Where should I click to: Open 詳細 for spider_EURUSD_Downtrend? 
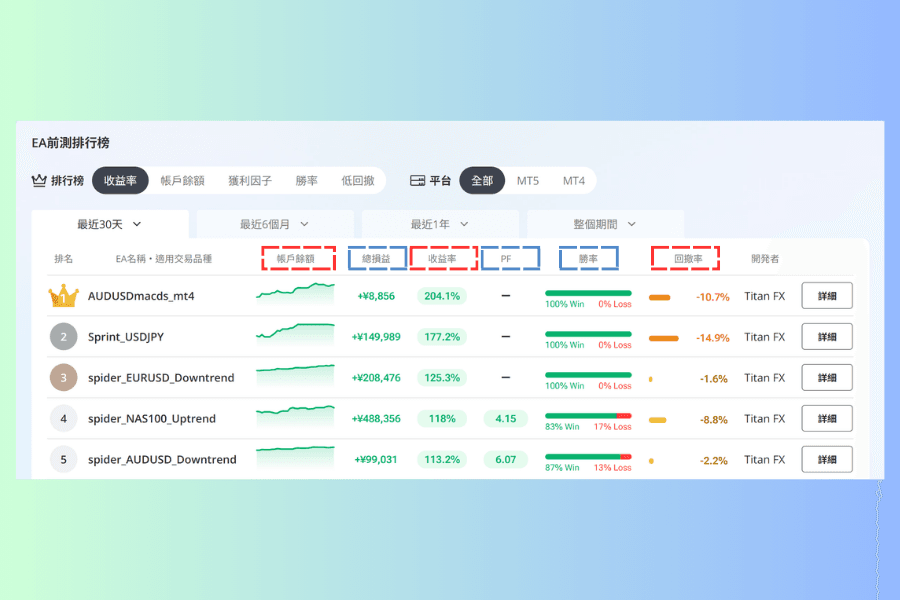pos(827,378)
